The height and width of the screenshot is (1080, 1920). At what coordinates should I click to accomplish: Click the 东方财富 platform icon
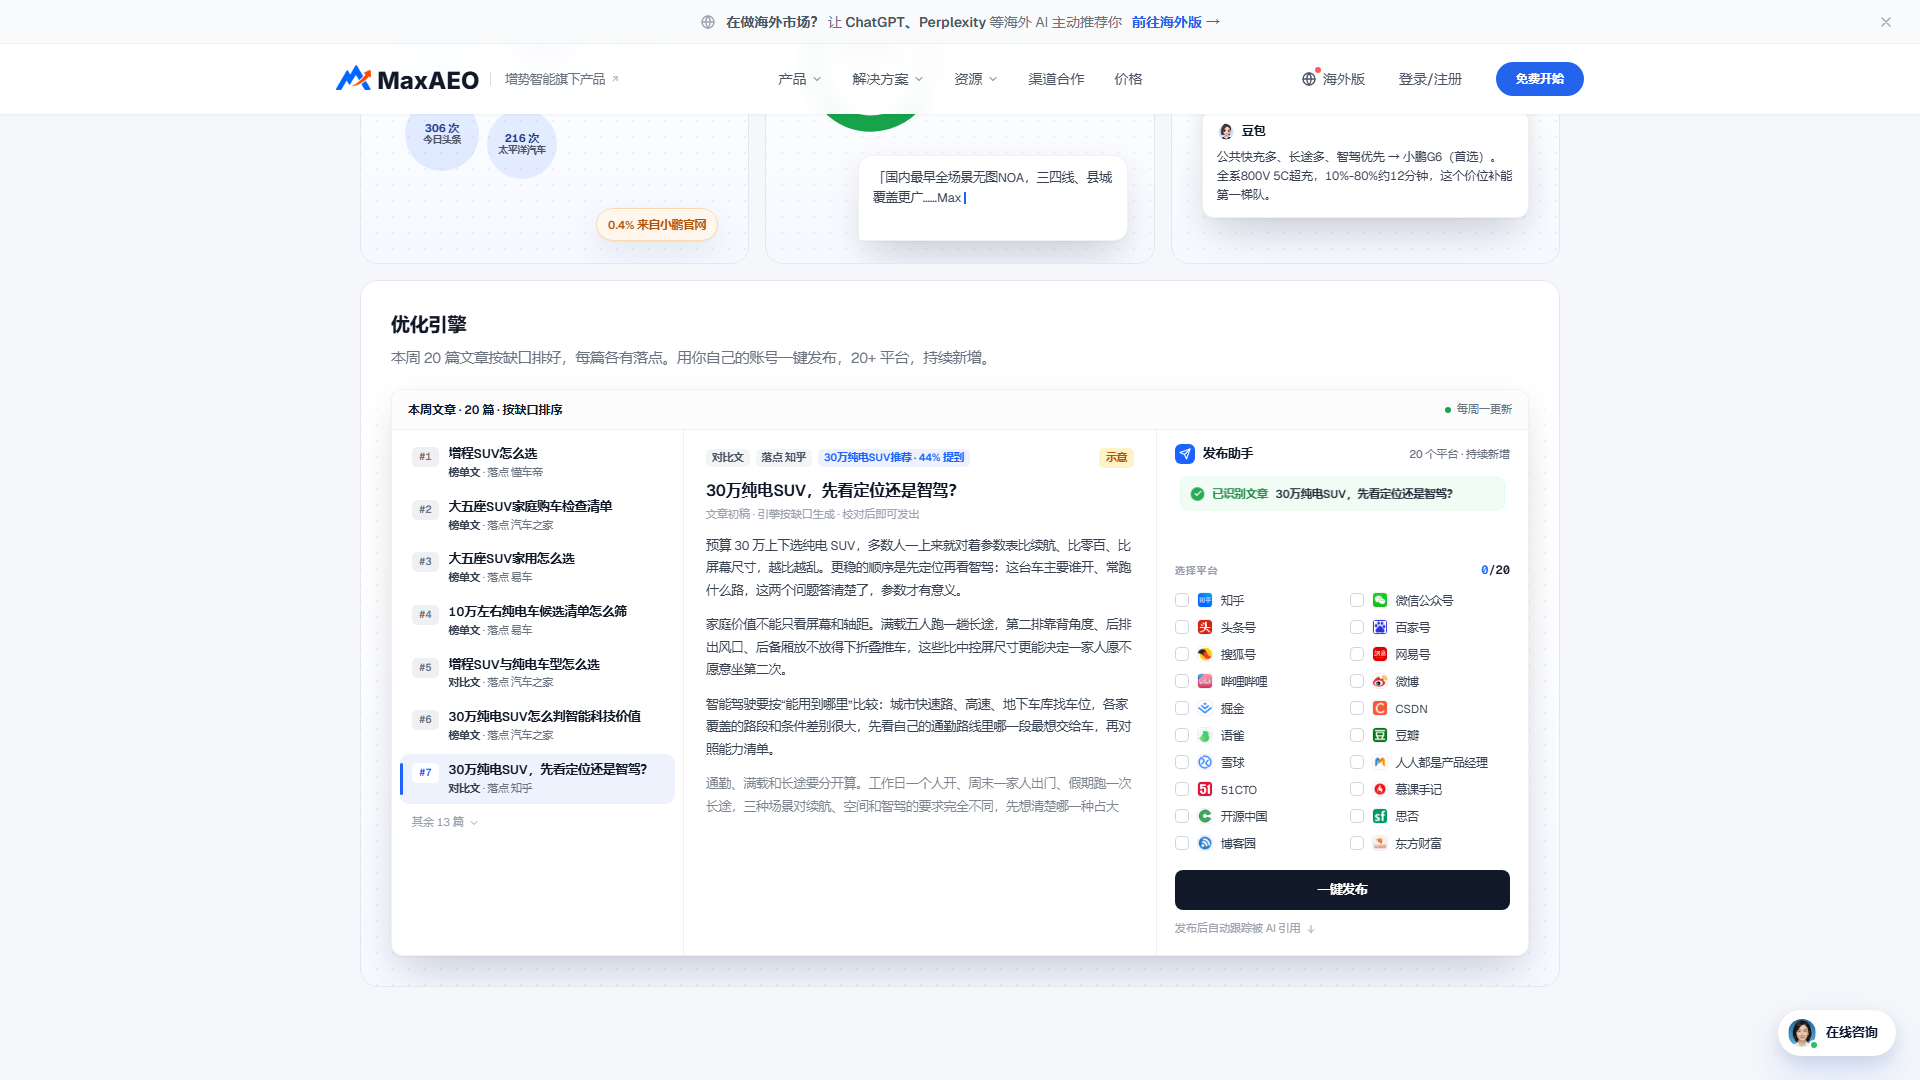(x=1380, y=843)
